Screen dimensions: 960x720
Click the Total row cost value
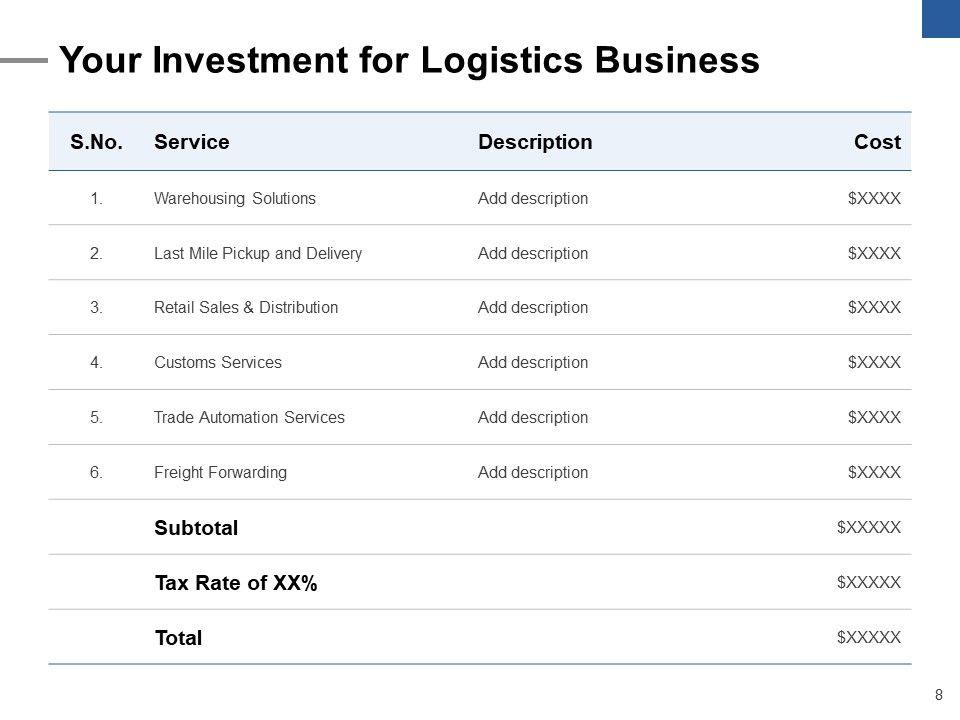[869, 637]
